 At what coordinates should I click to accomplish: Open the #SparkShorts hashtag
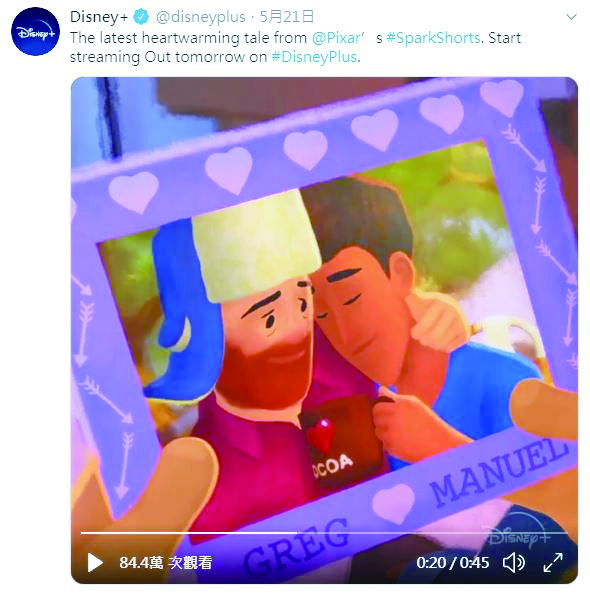tap(433, 38)
